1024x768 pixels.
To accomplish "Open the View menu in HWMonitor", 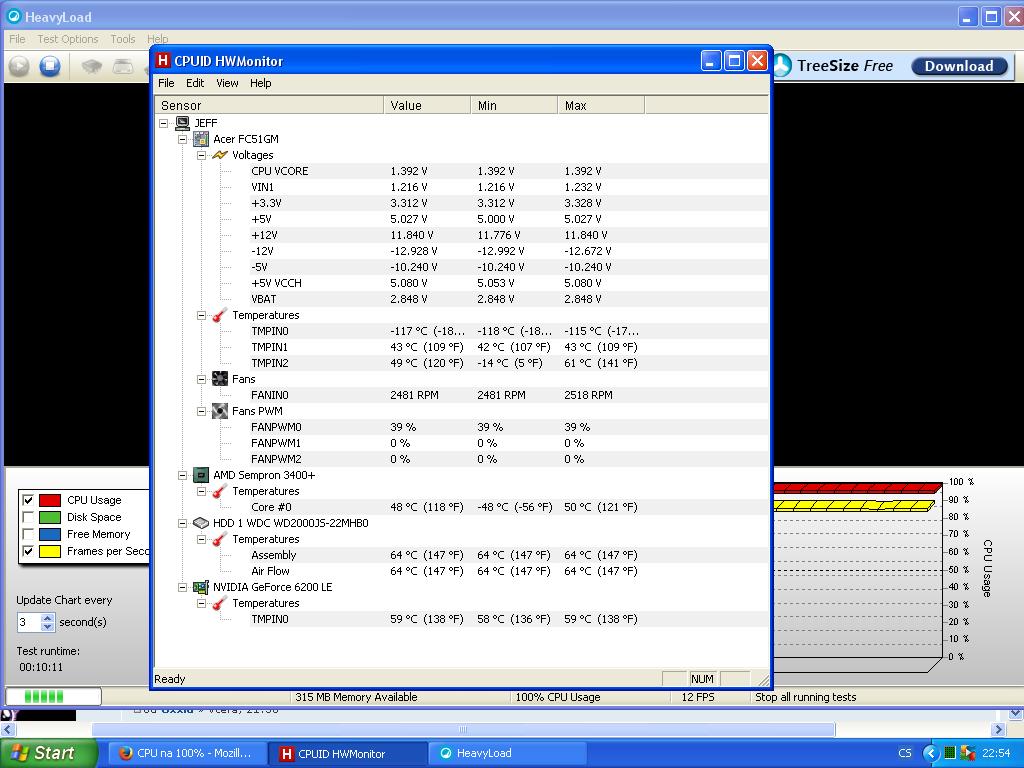I will tap(227, 83).
